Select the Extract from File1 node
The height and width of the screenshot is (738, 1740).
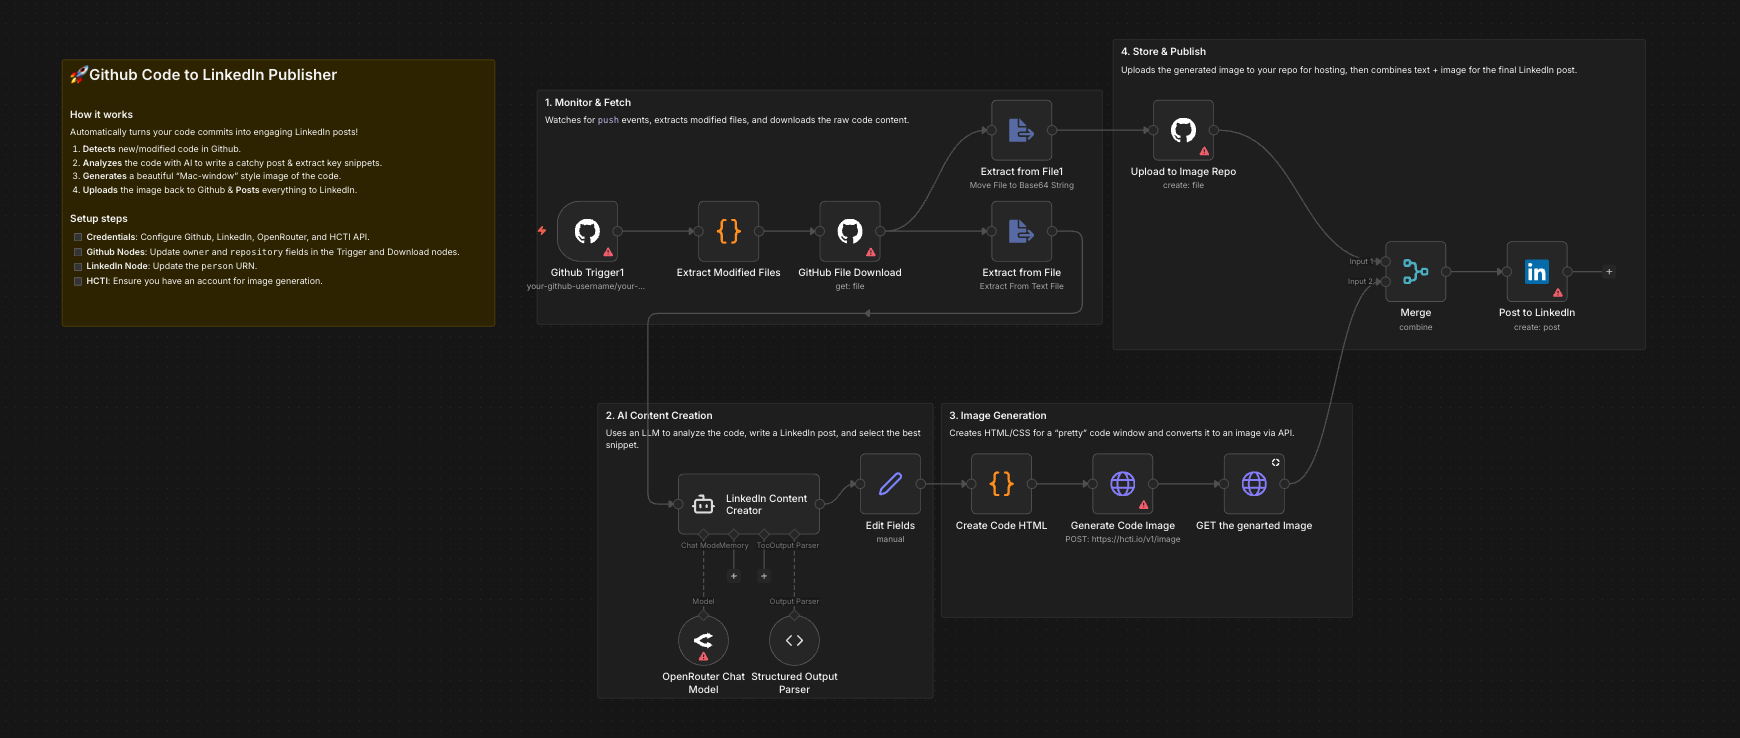tap(1021, 130)
